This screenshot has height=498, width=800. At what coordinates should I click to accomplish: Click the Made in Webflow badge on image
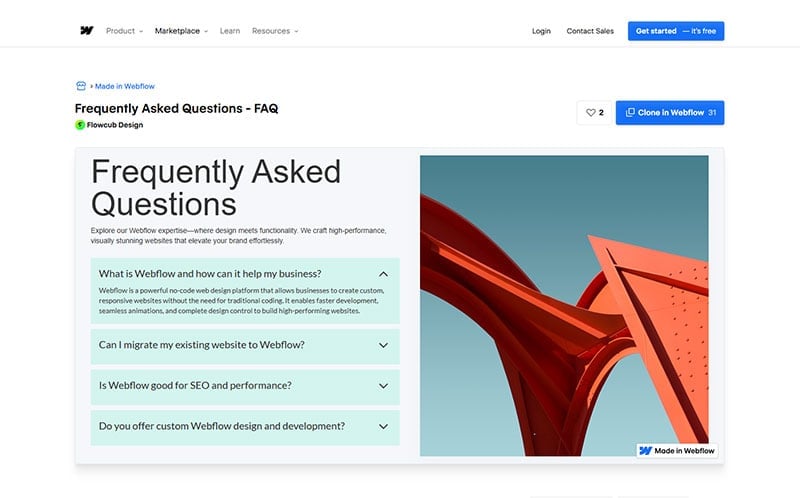[x=677, y=451]
